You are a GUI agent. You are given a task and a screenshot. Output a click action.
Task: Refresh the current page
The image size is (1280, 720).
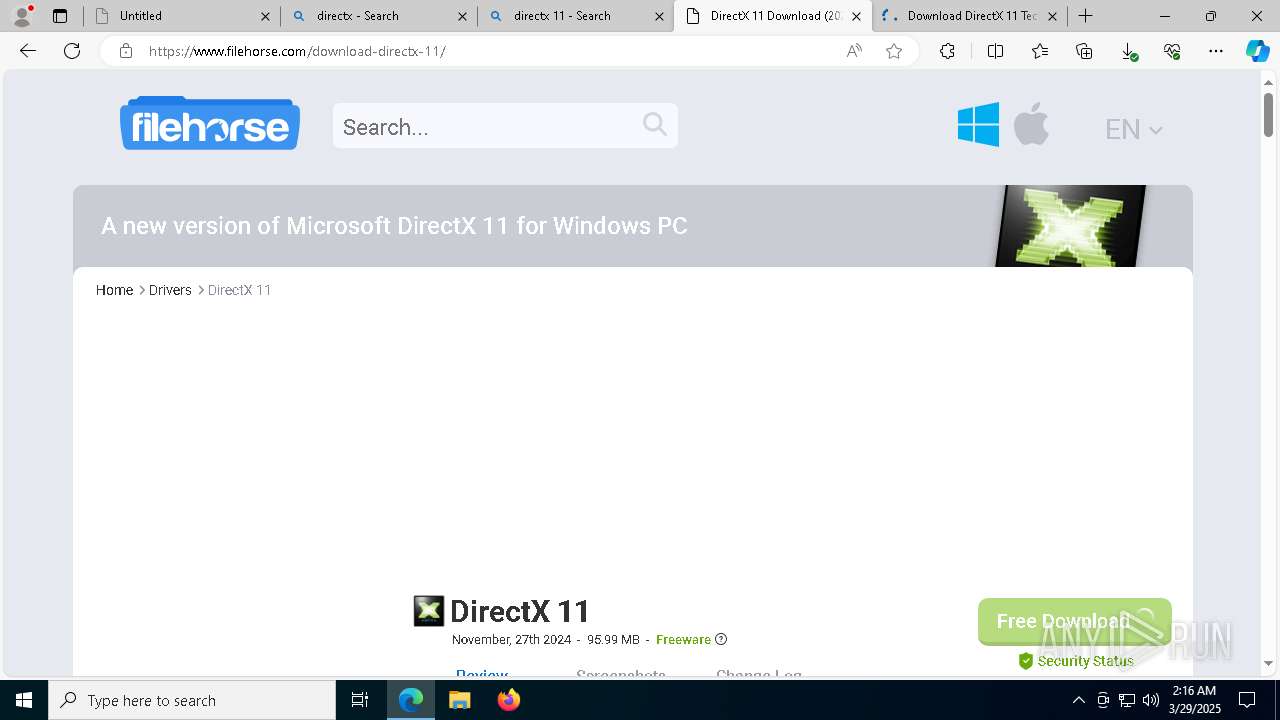coord(72,51)
